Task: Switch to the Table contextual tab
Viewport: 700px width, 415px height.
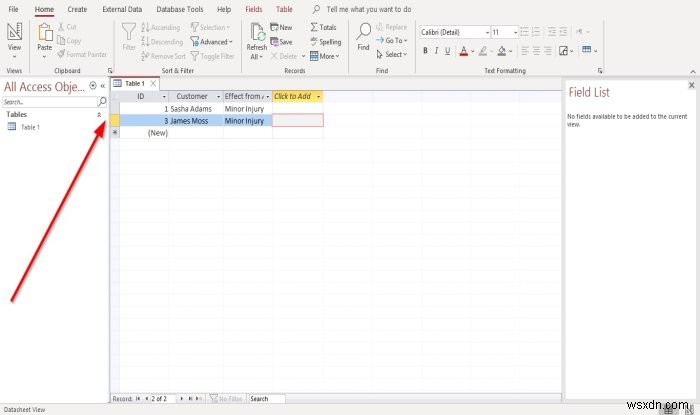Action: (x=284, y=9)
